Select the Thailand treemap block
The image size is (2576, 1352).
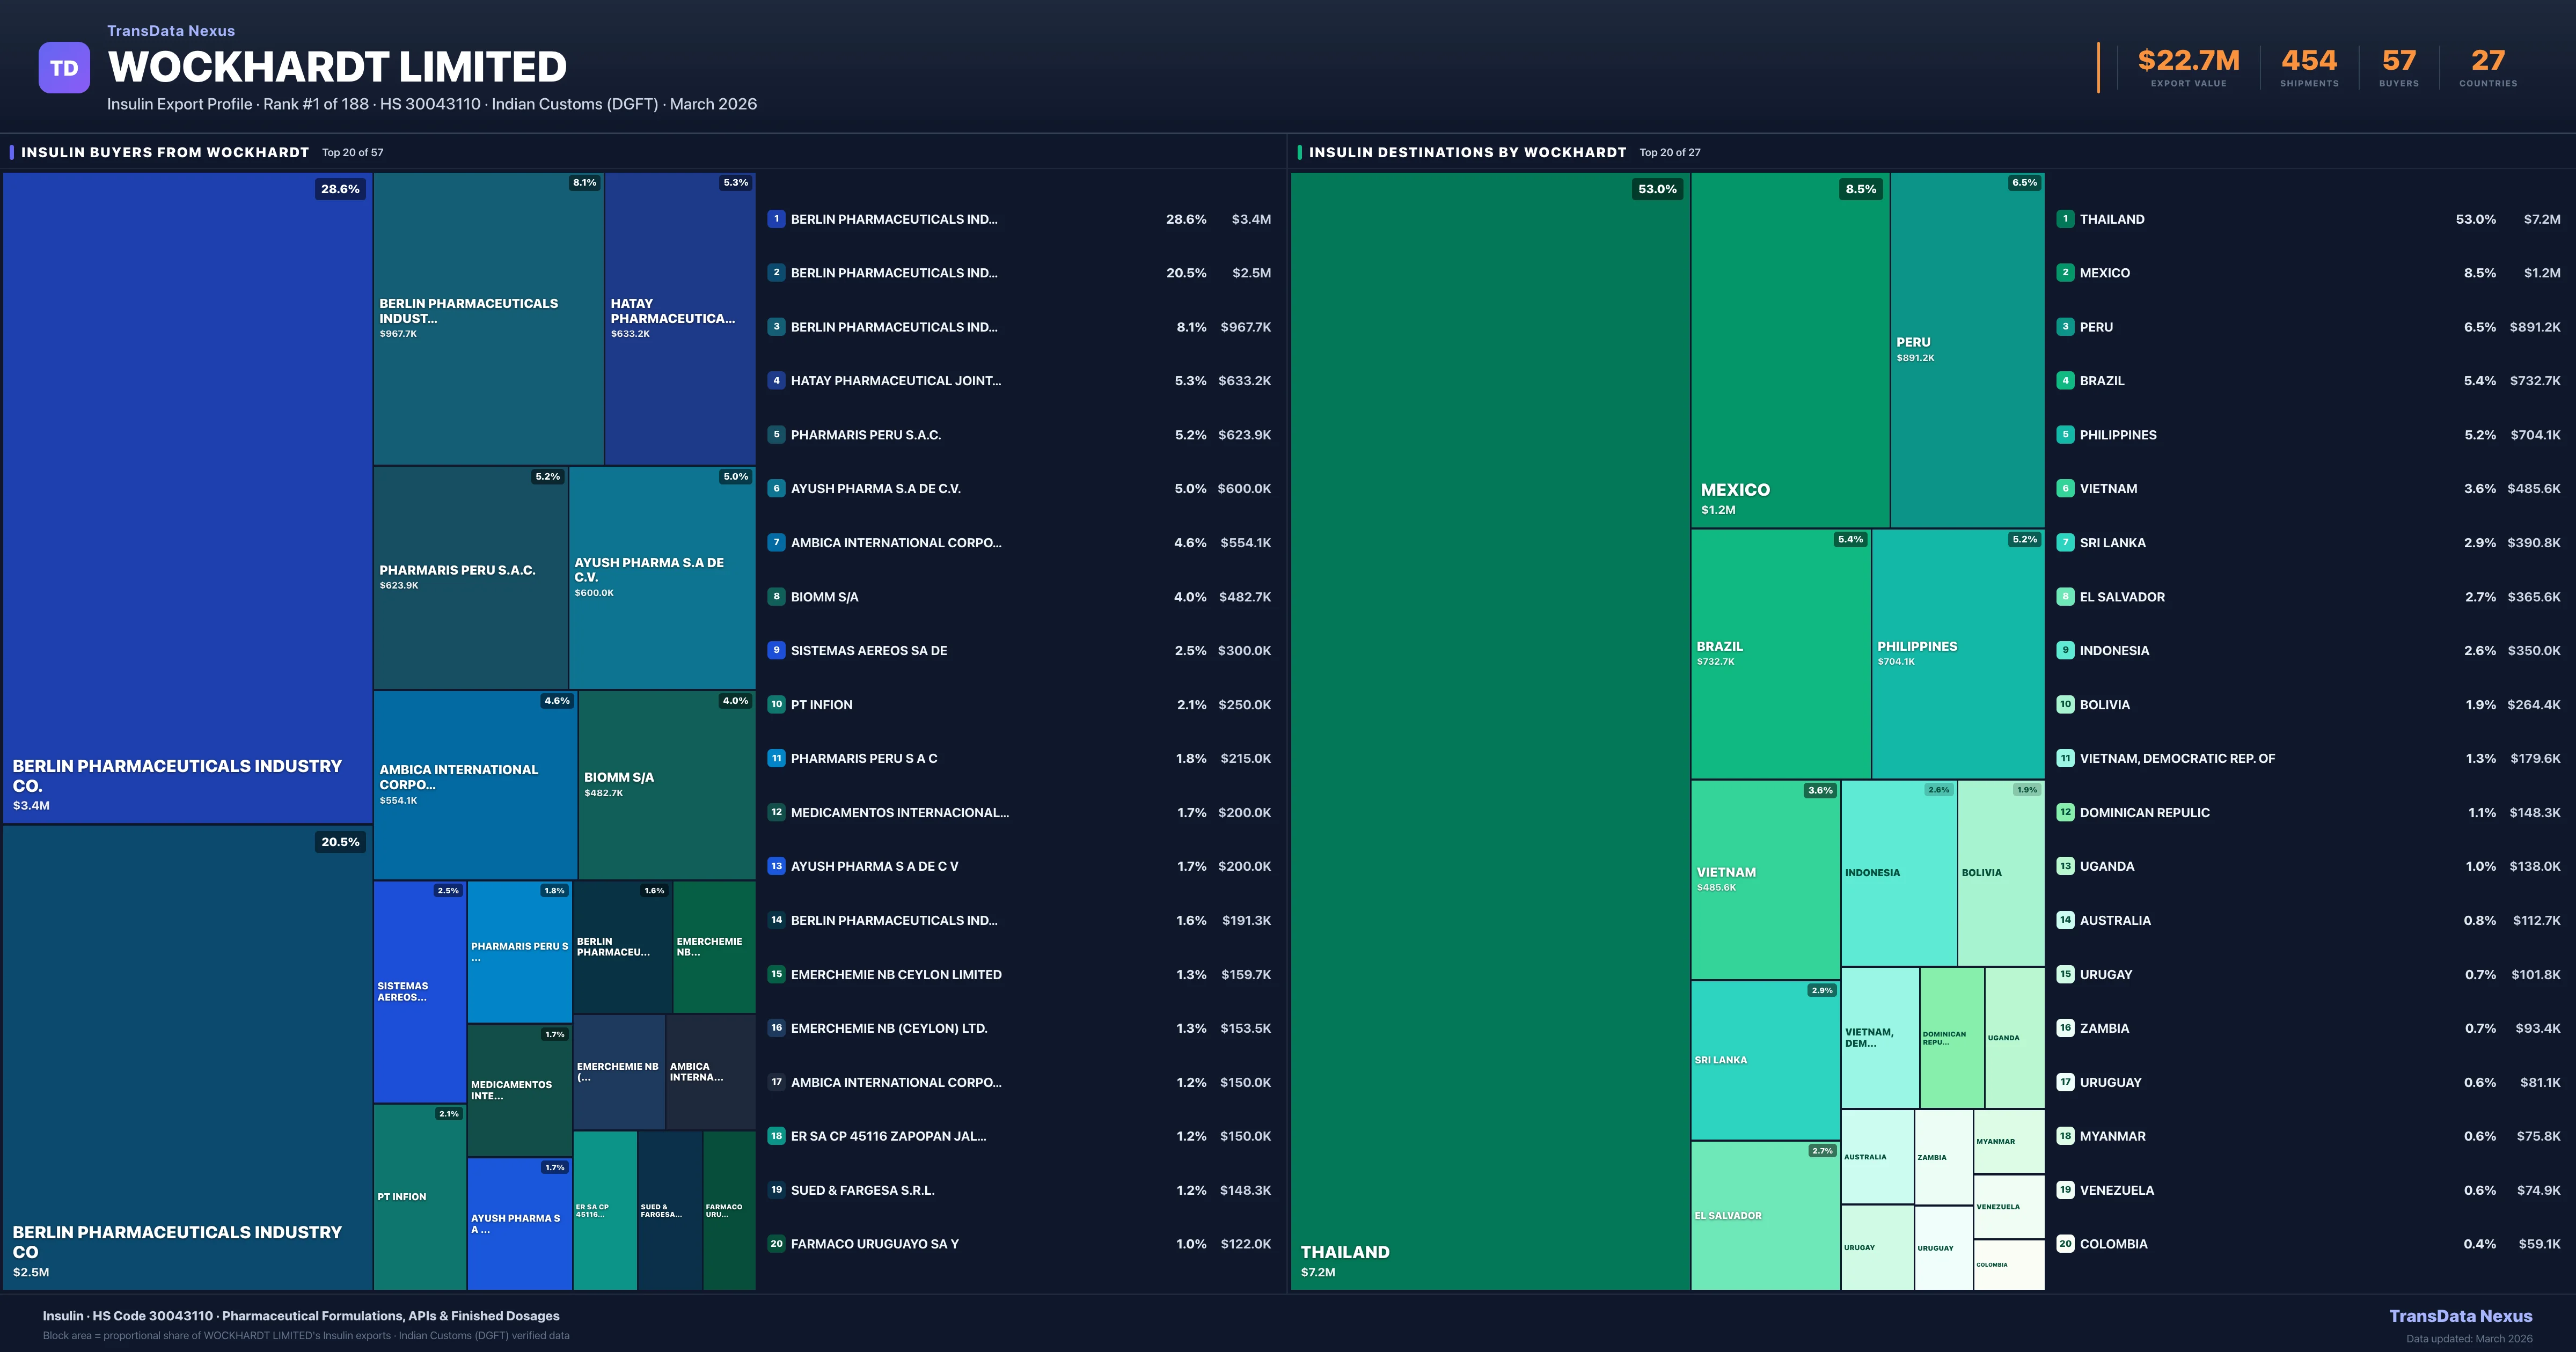(x=1489, y=730)
